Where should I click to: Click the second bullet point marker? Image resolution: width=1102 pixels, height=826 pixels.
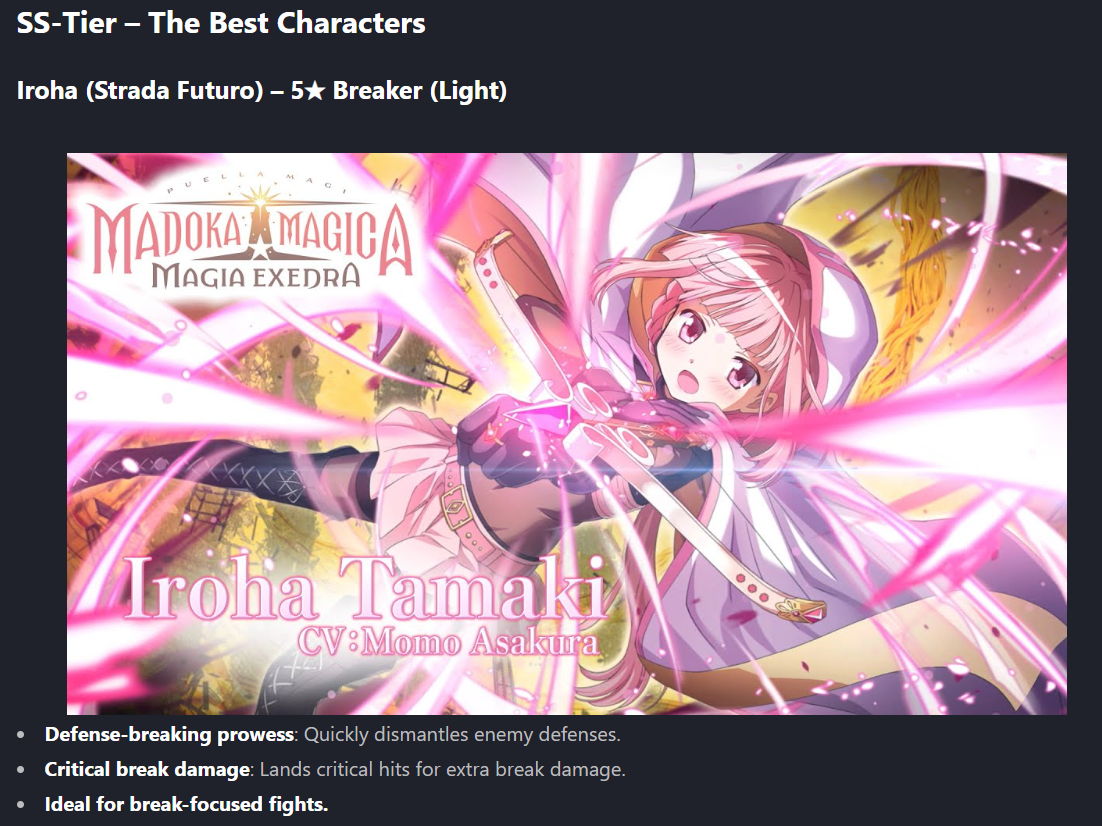(21, 770)
